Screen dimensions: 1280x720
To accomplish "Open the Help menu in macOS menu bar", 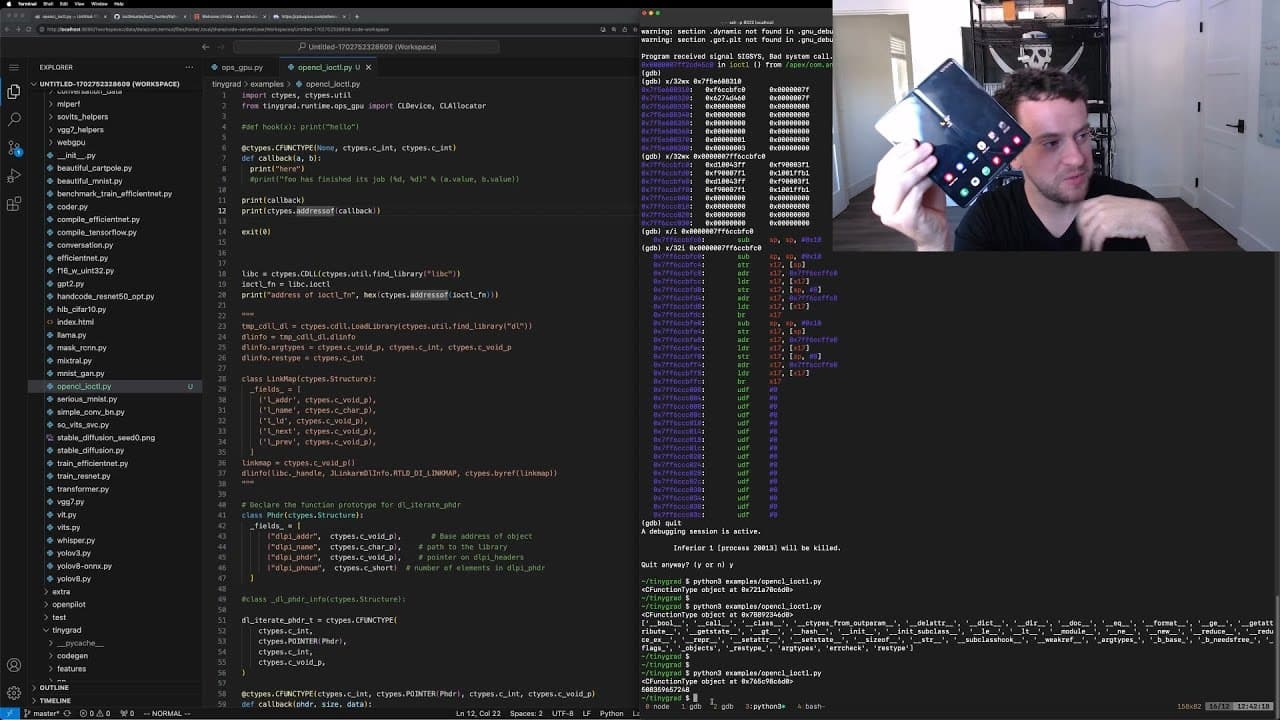I will pyautogui.click(x=118, y=4).
